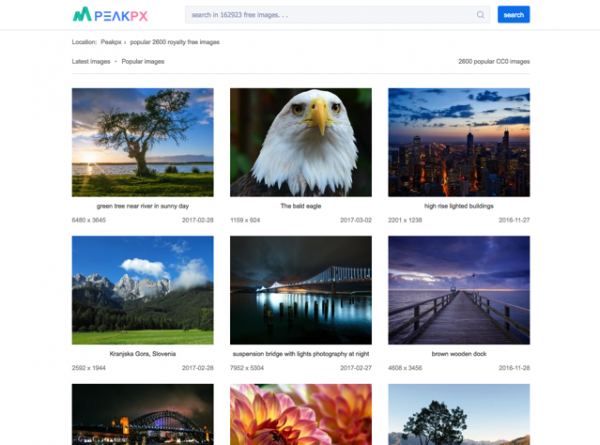
Task: Click 'Kranjska Gora, Slovenia' caption link
Action: pyautogui.click(x=143, y=354)
